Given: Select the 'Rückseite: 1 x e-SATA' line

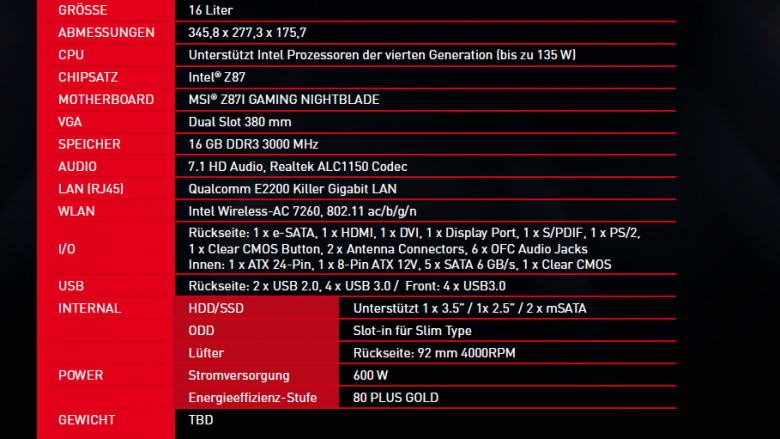Looking at the screenshot, I should tap(414, 233).
